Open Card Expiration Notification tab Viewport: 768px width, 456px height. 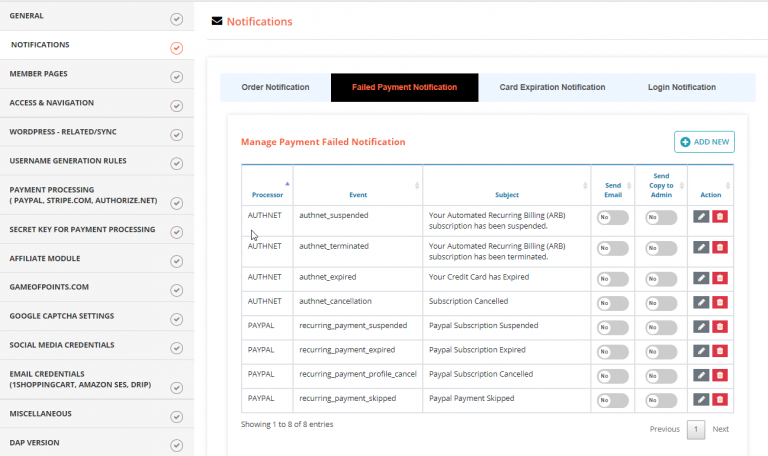click(552, 88)
